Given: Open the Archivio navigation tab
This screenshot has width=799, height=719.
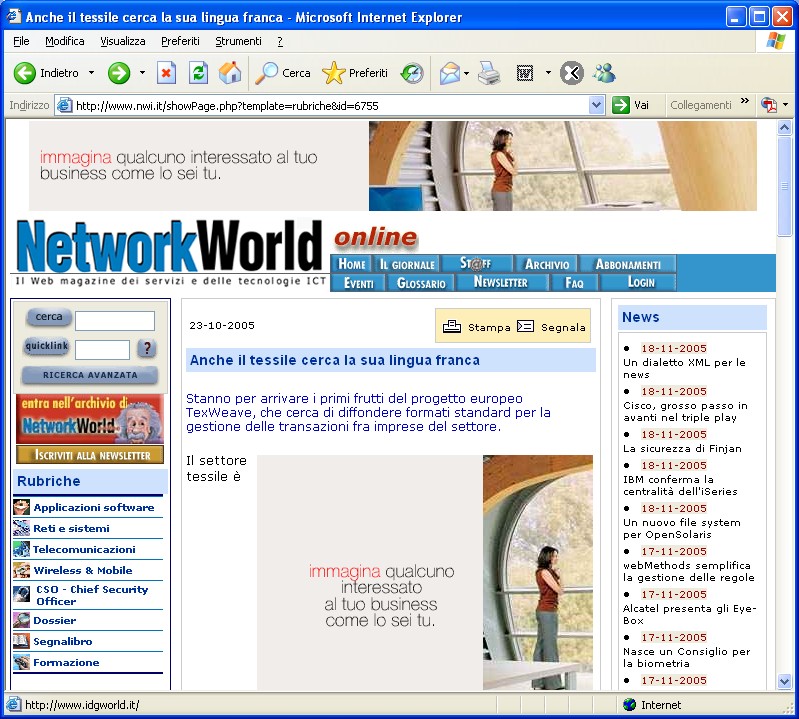Looking at the screenshot, I should (x=546, y=264).
